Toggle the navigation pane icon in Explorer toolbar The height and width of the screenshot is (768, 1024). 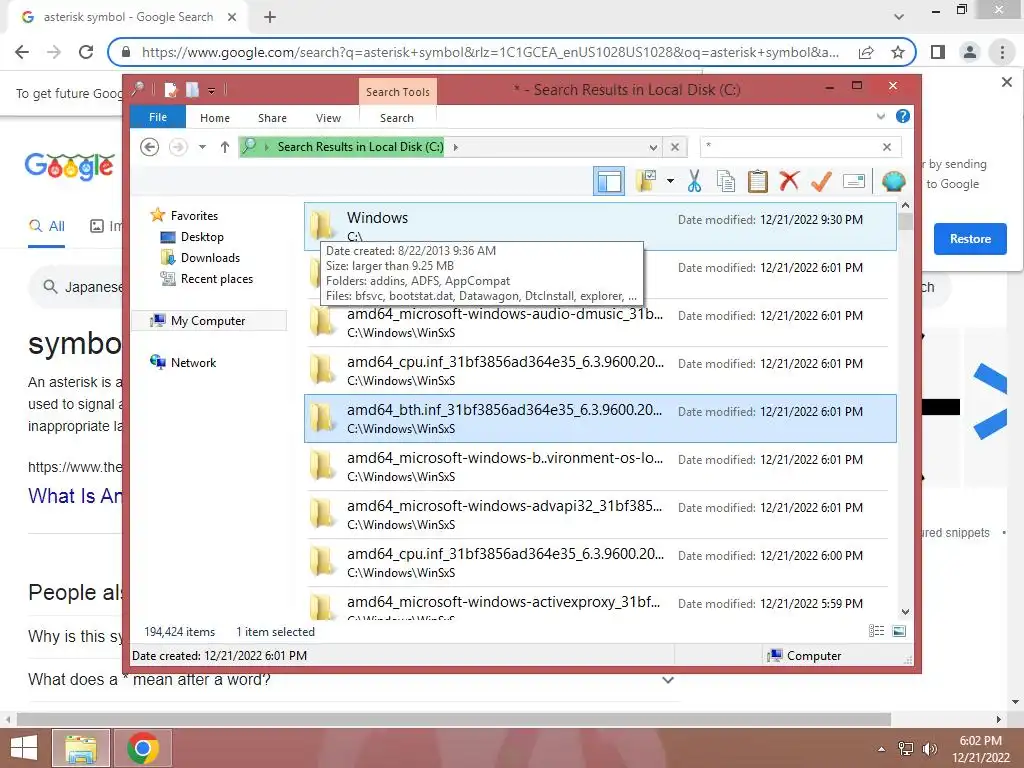tap(609, 181)
